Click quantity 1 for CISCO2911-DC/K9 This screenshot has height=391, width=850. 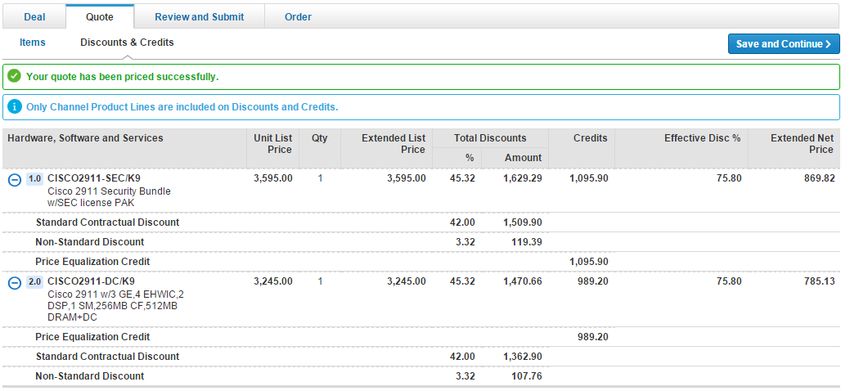pos(320,281)
